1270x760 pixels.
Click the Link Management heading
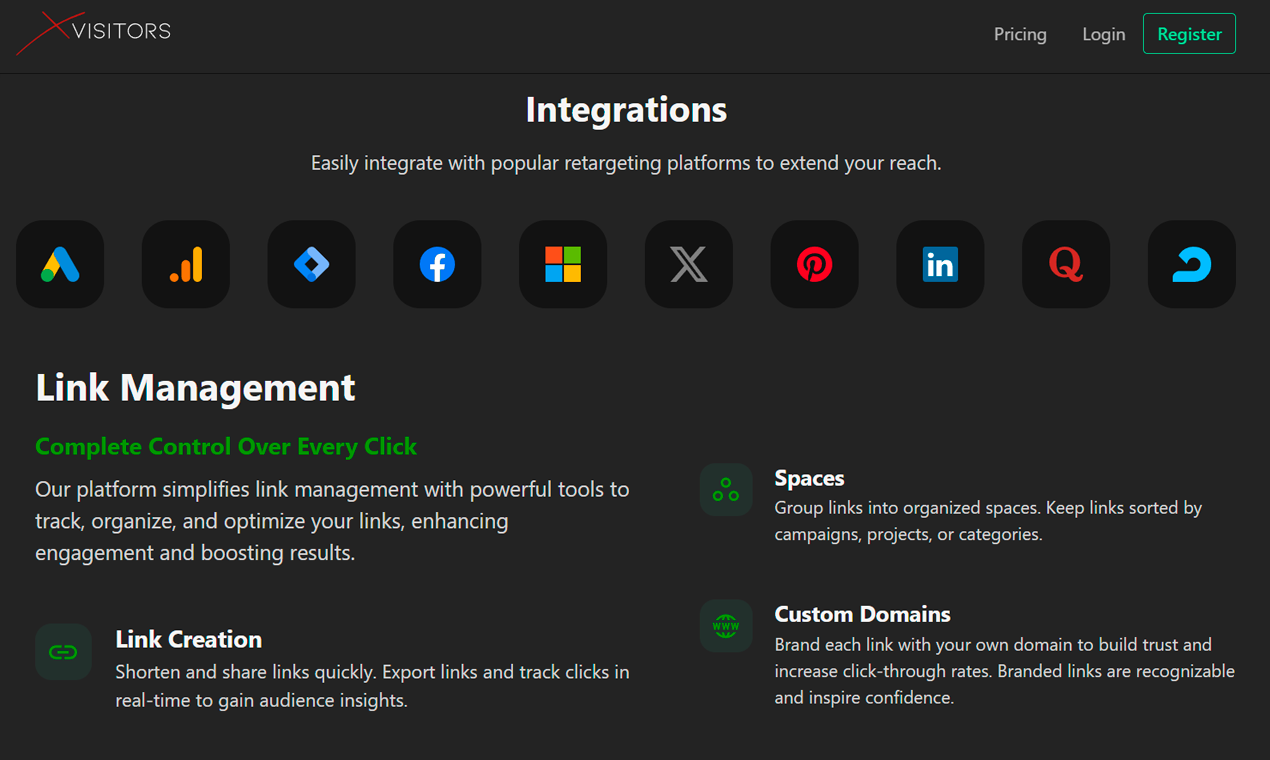tap(196, 387)
